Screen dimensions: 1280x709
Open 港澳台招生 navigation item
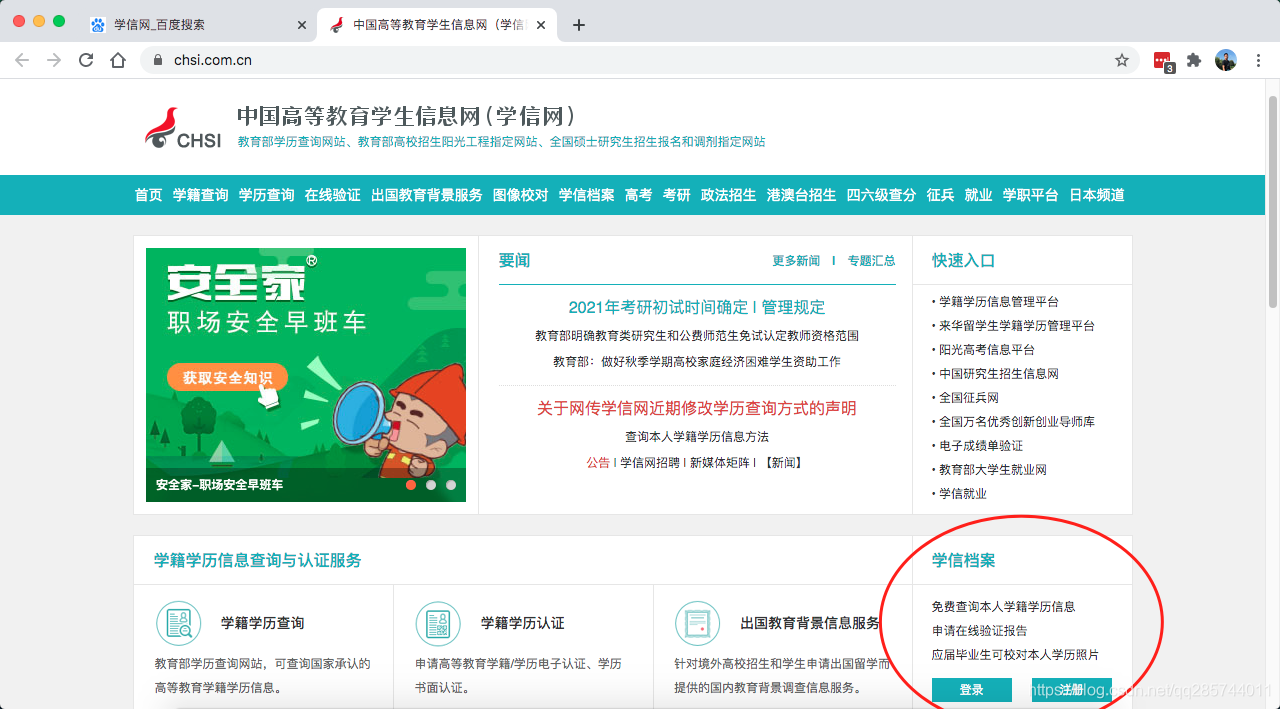pos(801,195)
